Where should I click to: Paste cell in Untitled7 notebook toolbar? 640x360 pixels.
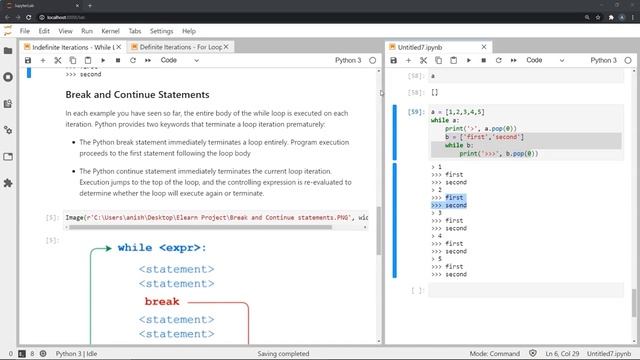pos(453,60)
